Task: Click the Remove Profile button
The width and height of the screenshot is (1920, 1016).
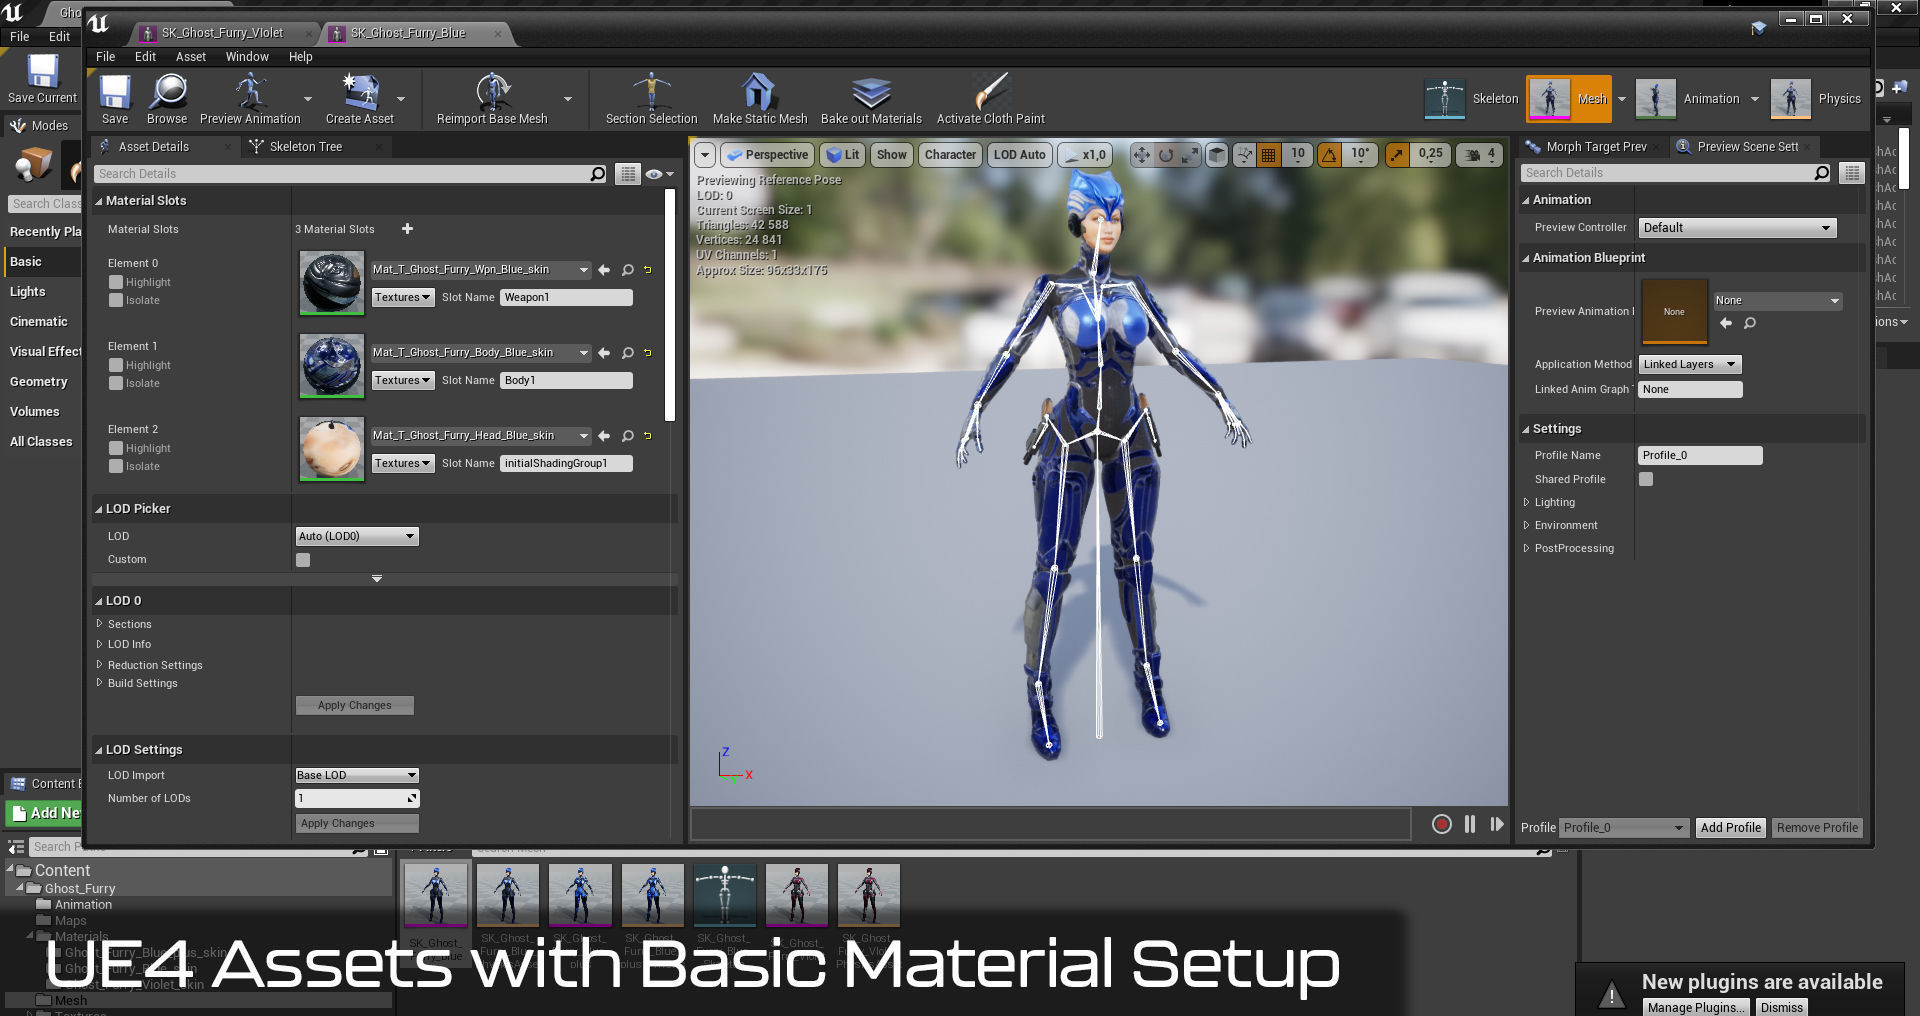Action: [1817, 828]
